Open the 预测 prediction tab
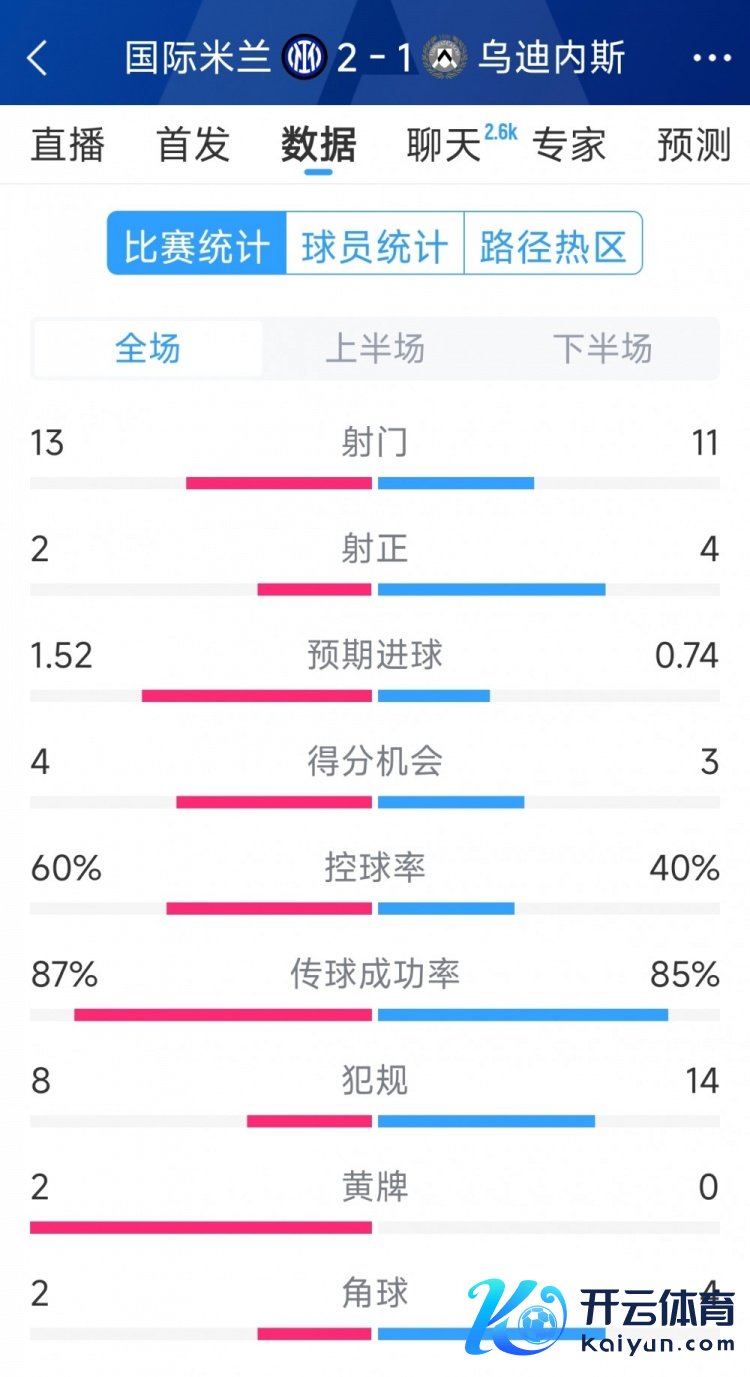The image size is (750, 1377). (694, 145)
